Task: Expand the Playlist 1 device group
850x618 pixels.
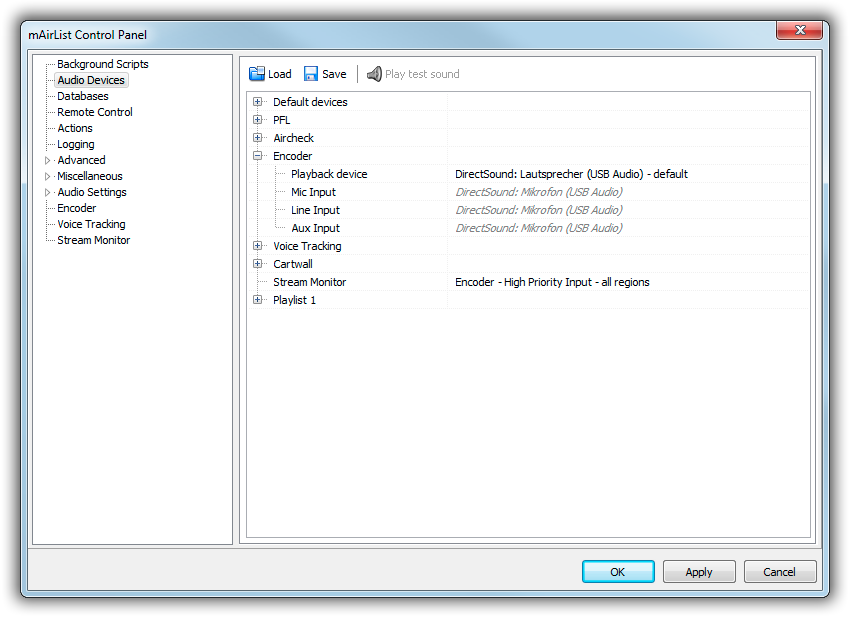Action: (x=258, y=300)
